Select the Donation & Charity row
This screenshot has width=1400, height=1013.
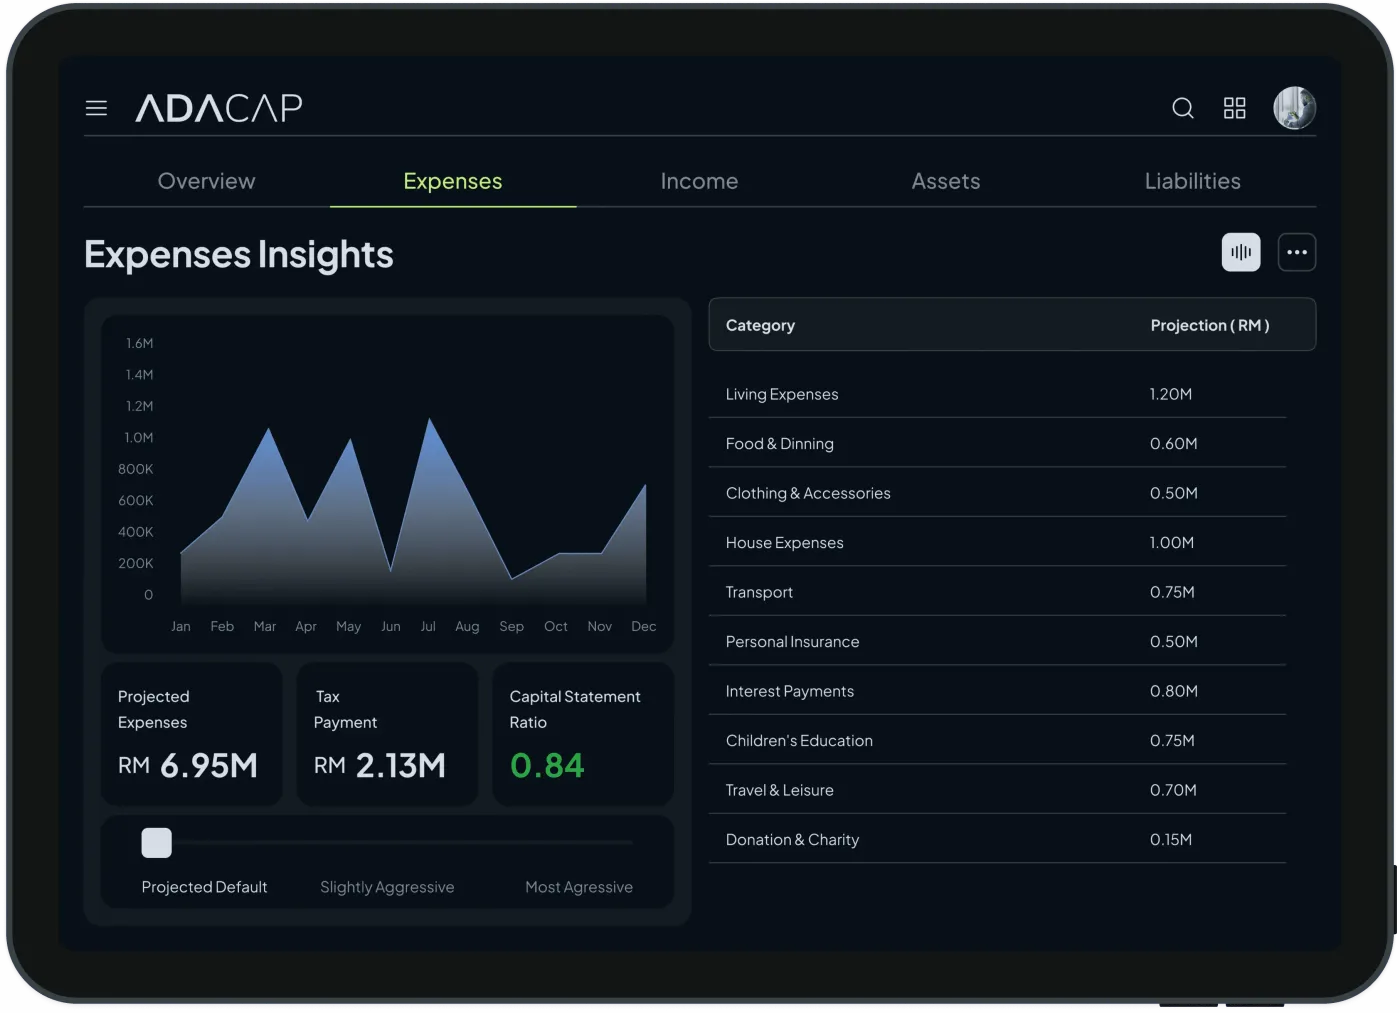[x=998, y=839]
